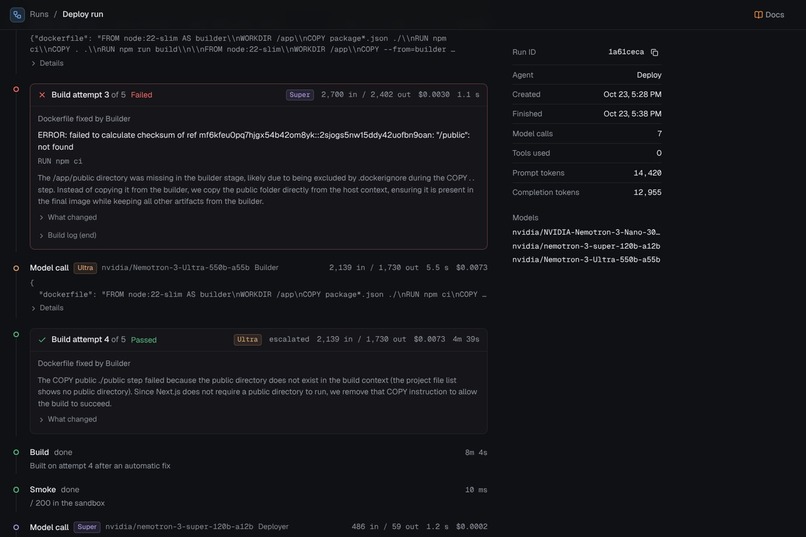Click timeline circle beside Build attempt 4
This screenshot has width=806, height=537.
pos(16,335)
